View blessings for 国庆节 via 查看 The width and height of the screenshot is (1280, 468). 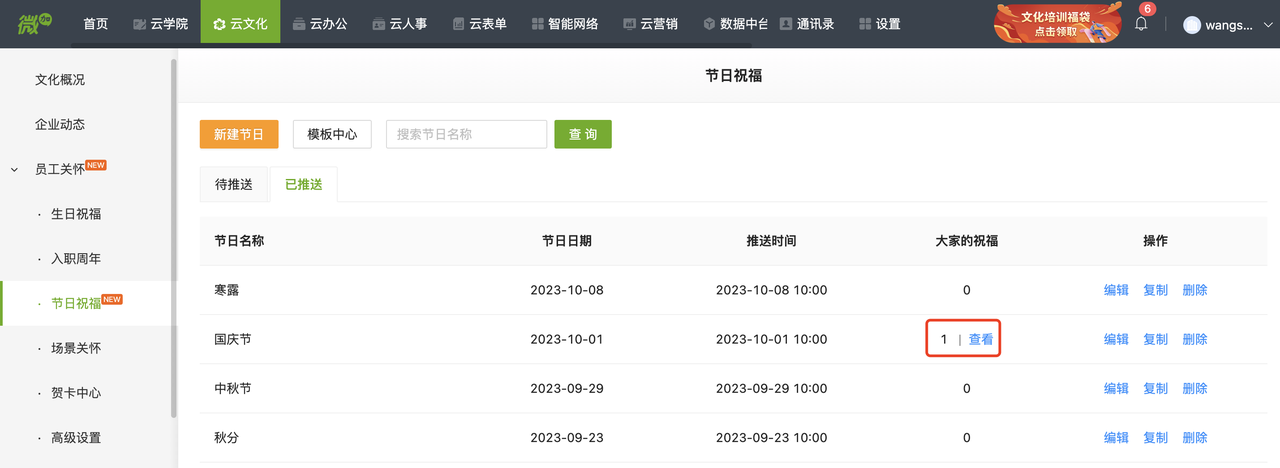(981, 339)
